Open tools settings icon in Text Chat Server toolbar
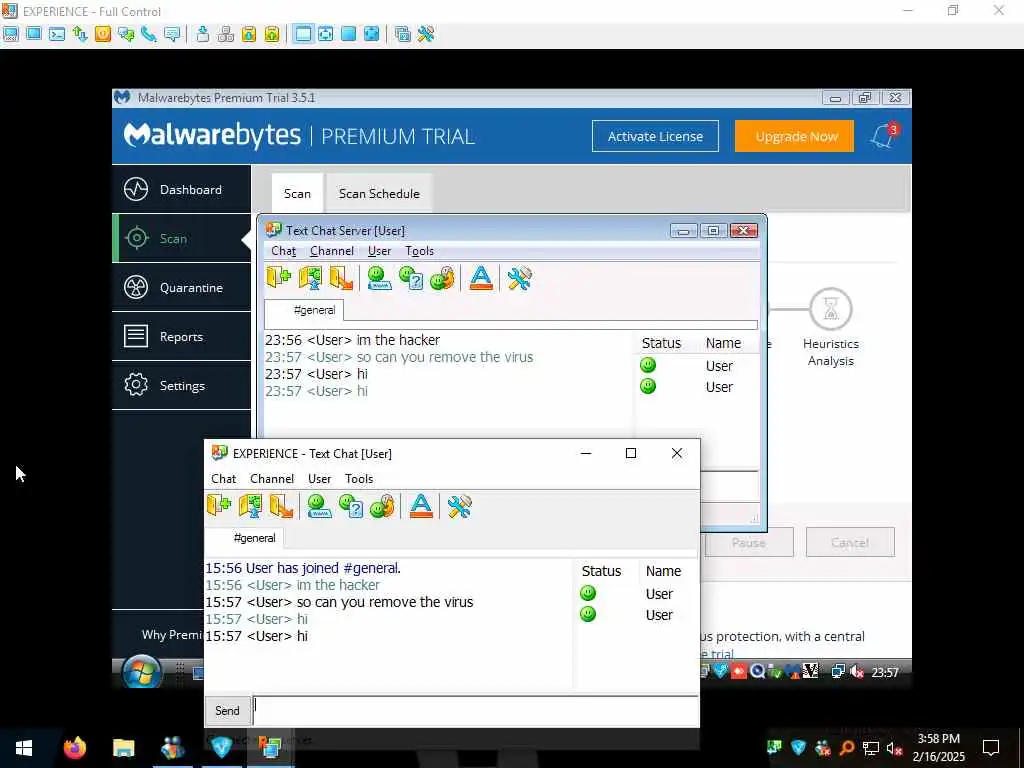This screenshot has width=1024, height=768. [520, 278]
